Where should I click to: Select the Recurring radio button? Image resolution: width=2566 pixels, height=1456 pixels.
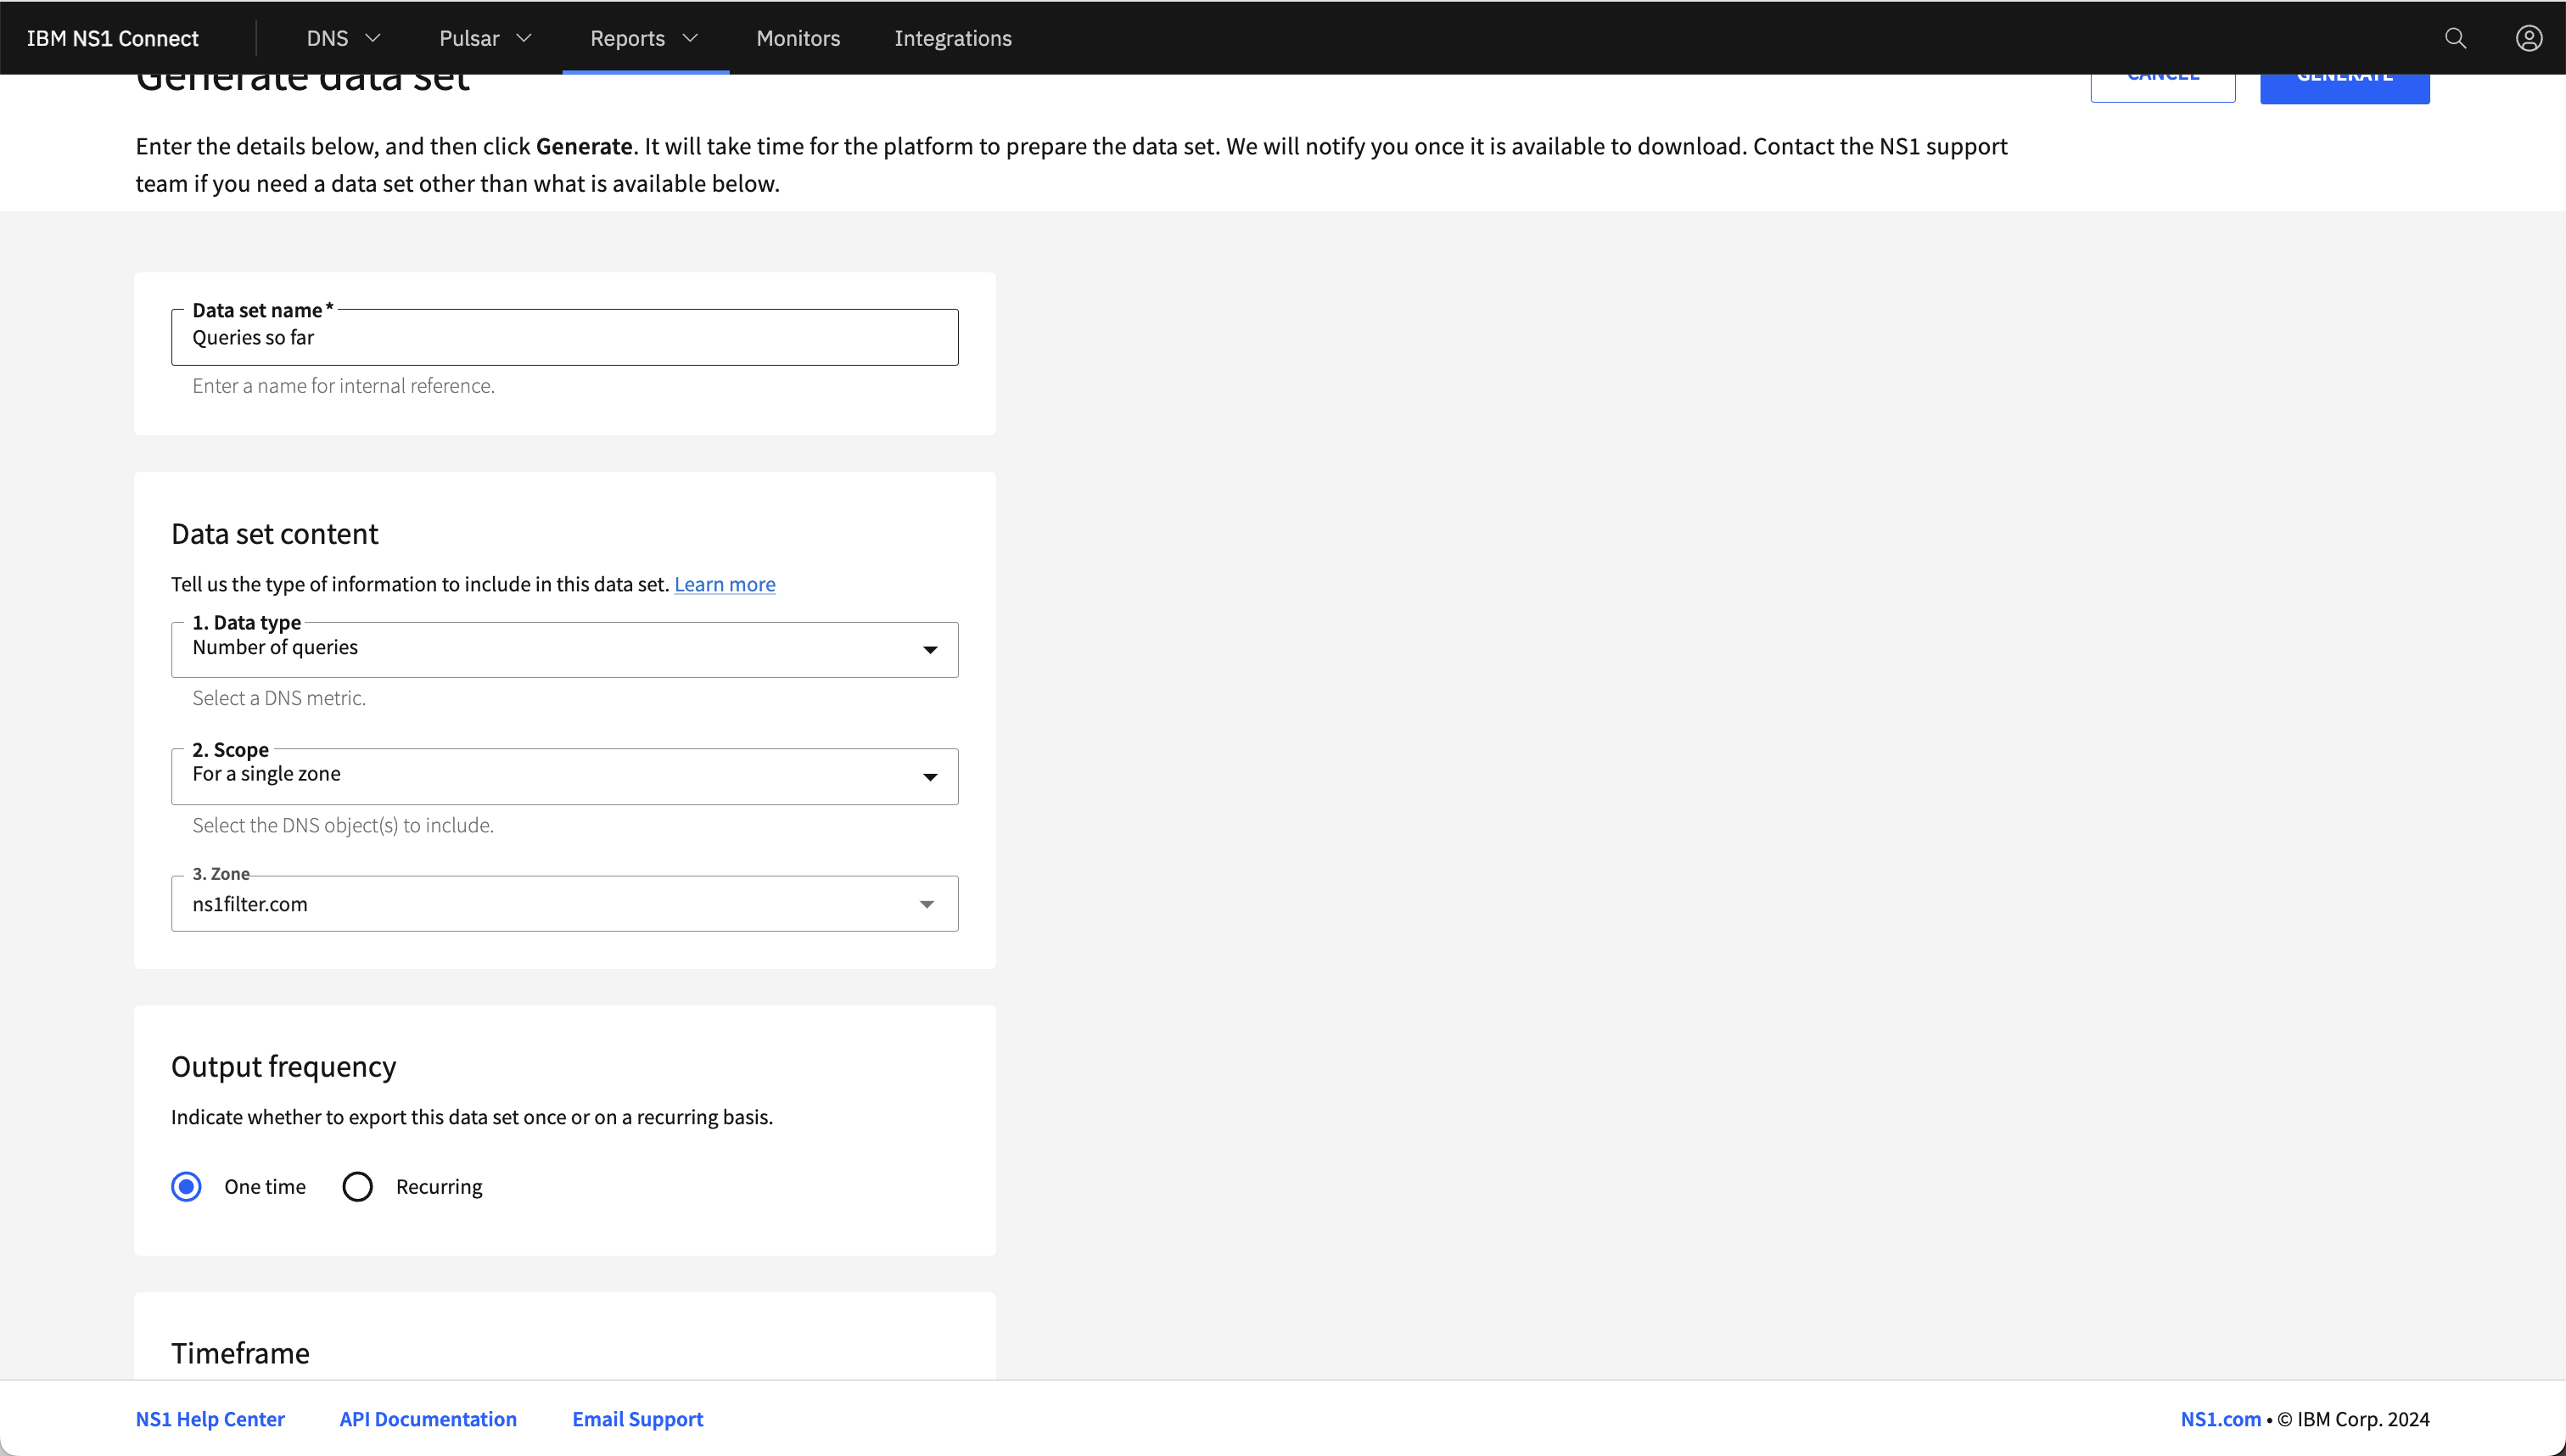[x=356, y=1186]
